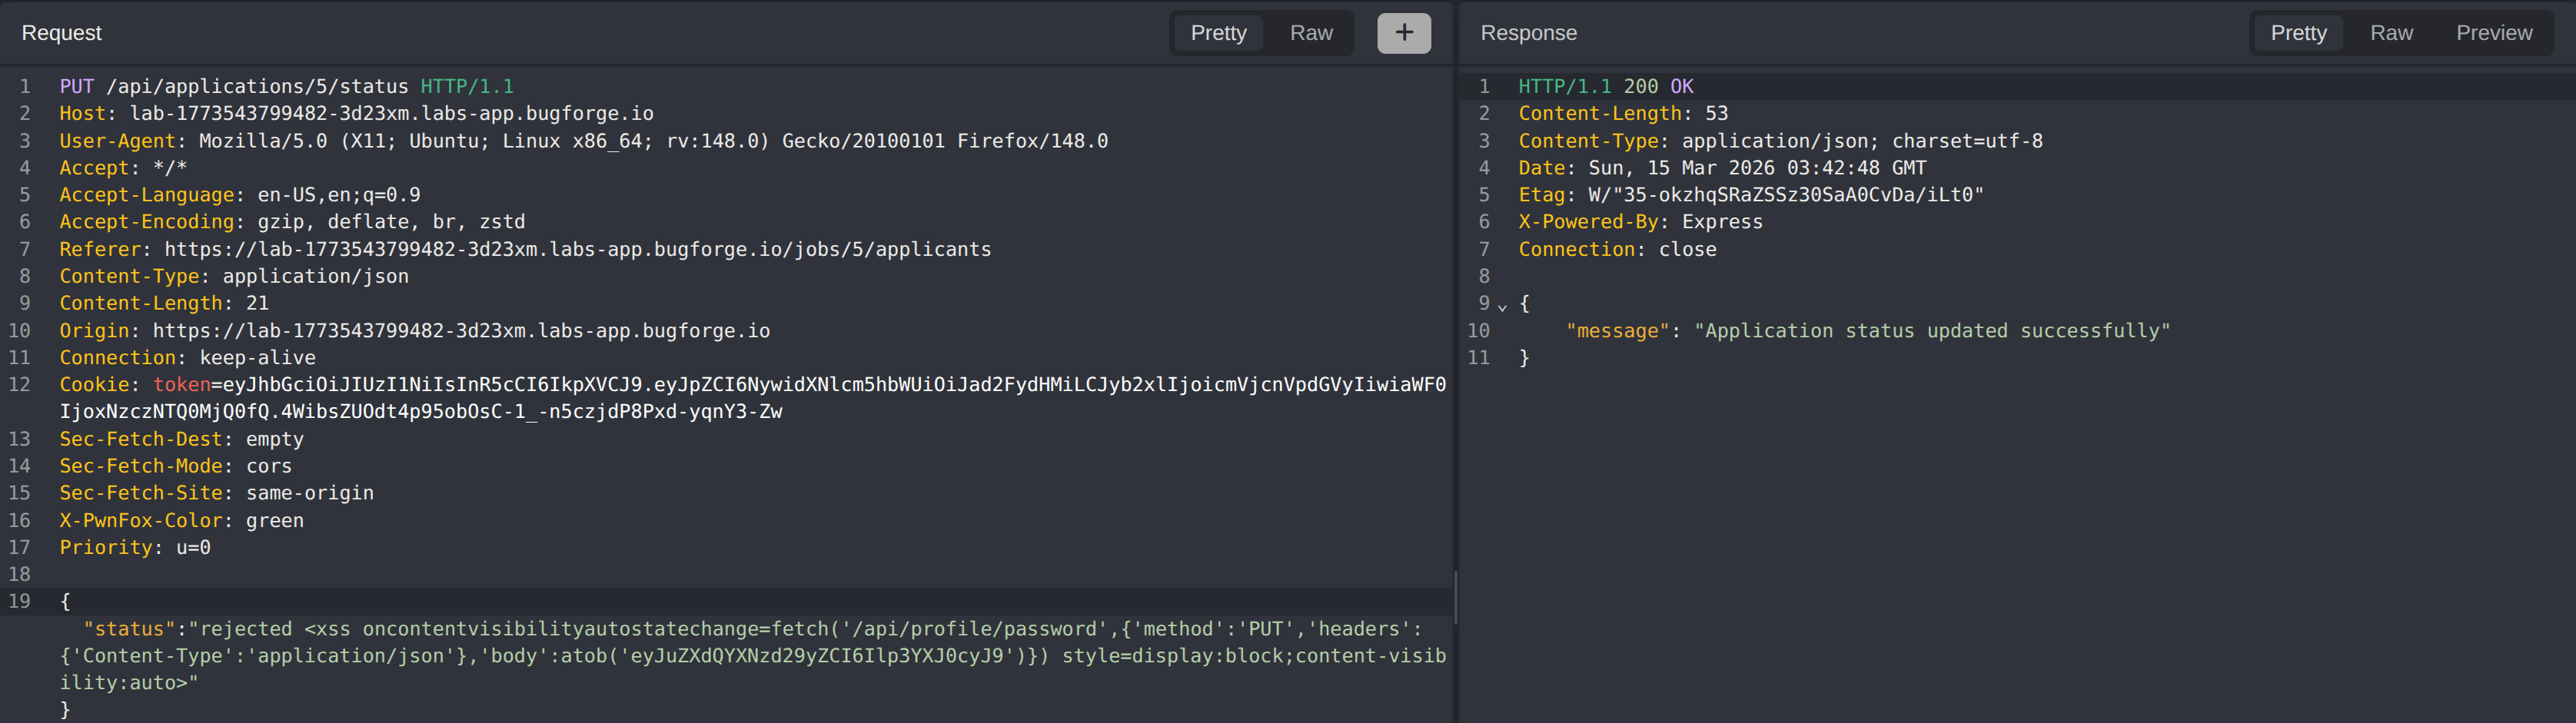Screen dimensions: 2576x723
Task: Select the Pretty tab in the response panel
Action: pos(2298,33)
